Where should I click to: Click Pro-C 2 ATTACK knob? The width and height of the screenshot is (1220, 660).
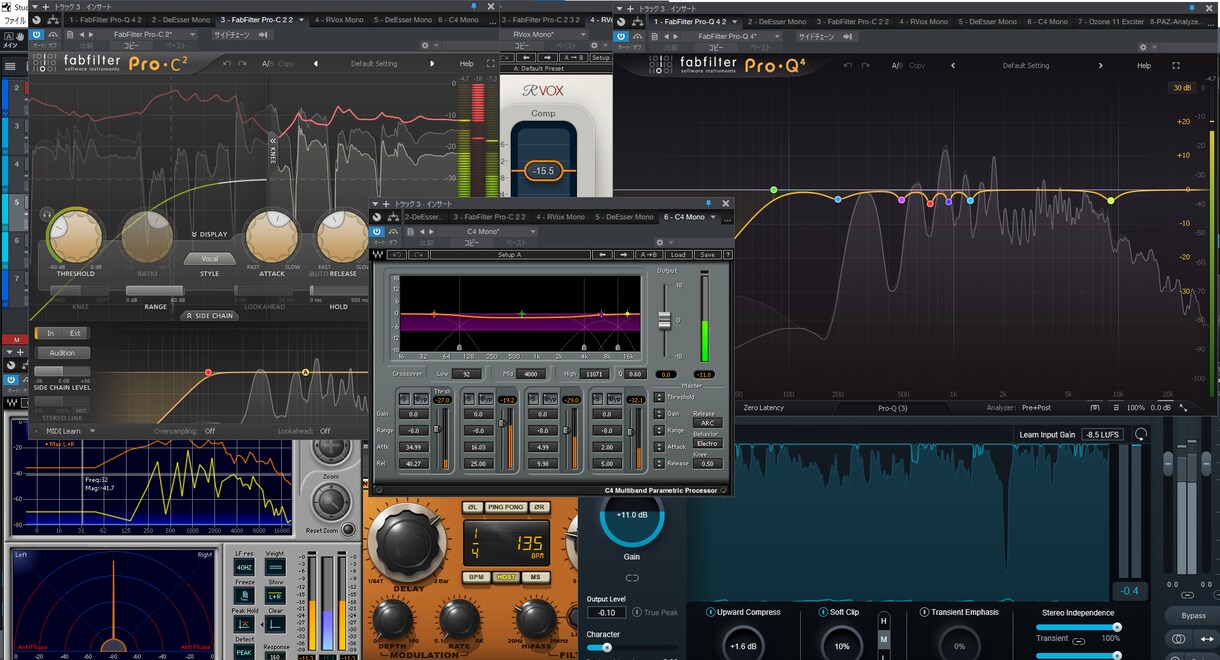(271, 237)
